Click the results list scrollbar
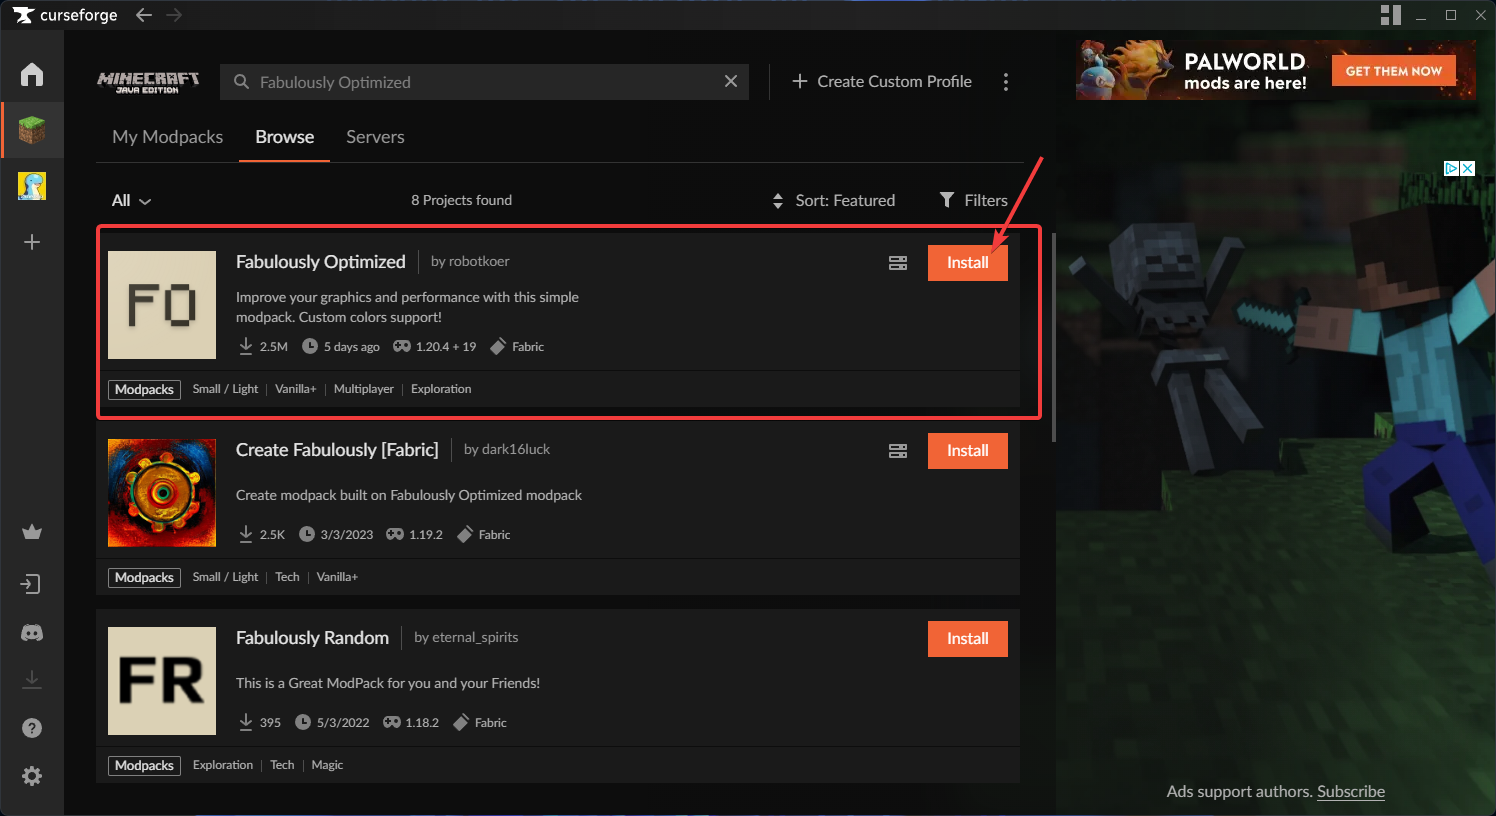Screen dimensions: 1496x816 (x=1052, y=337)
